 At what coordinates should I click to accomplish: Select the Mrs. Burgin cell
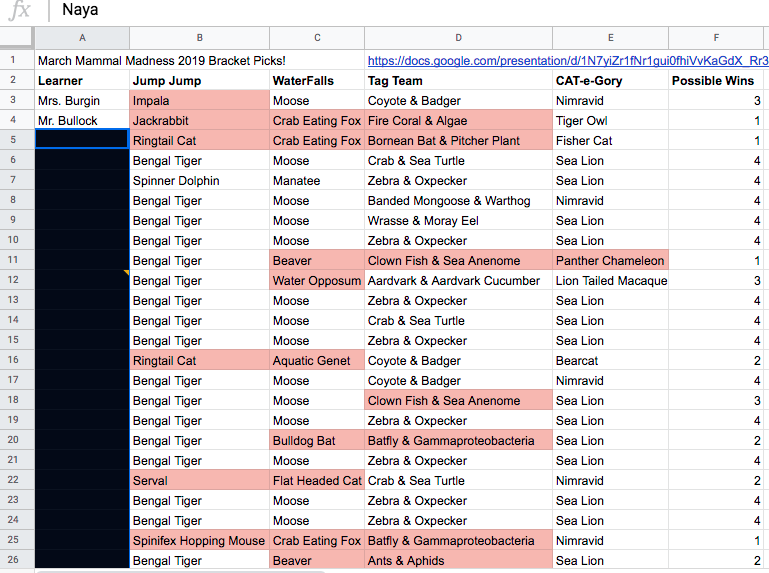[82, 101]
